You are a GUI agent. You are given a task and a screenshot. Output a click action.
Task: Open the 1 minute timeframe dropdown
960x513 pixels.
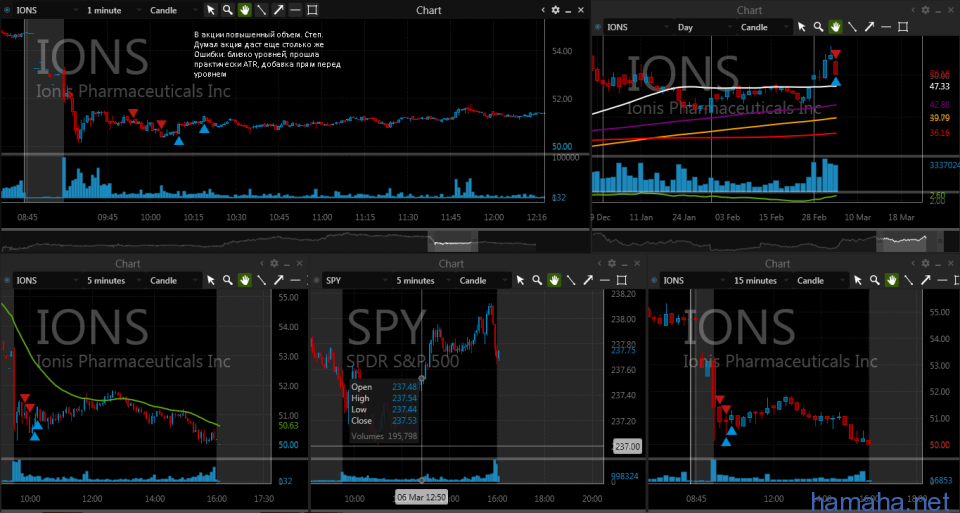(x=113, y=10)
